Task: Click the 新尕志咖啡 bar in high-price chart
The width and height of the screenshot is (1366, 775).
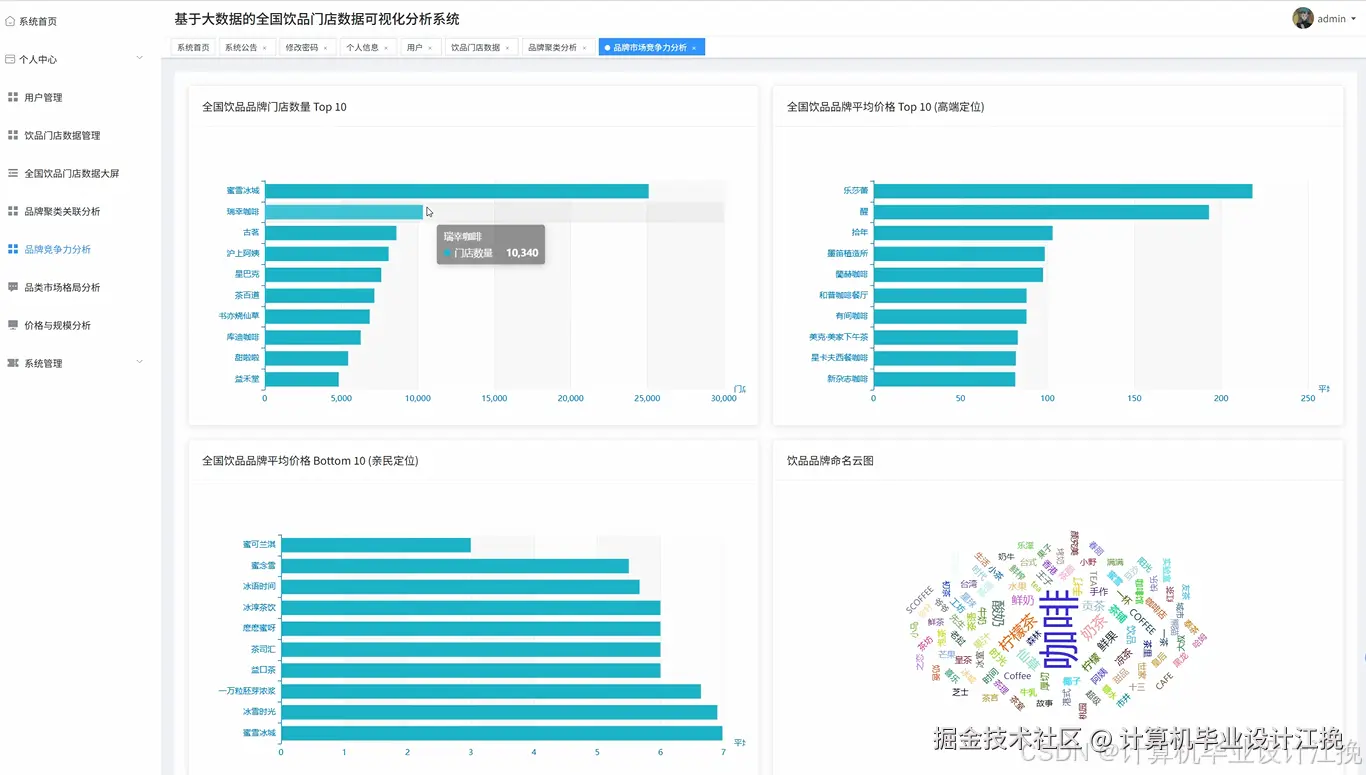Action: tap(945, 379)
